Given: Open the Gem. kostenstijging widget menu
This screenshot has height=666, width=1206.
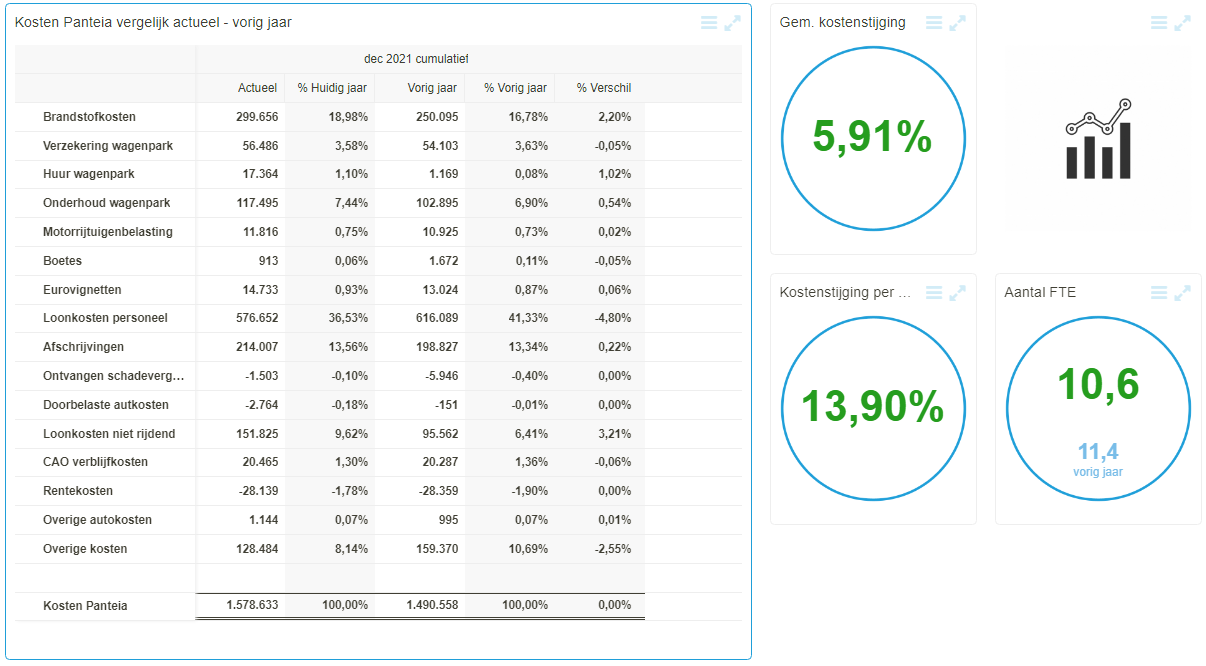Looking at the screenshot, I should [934, 22].
